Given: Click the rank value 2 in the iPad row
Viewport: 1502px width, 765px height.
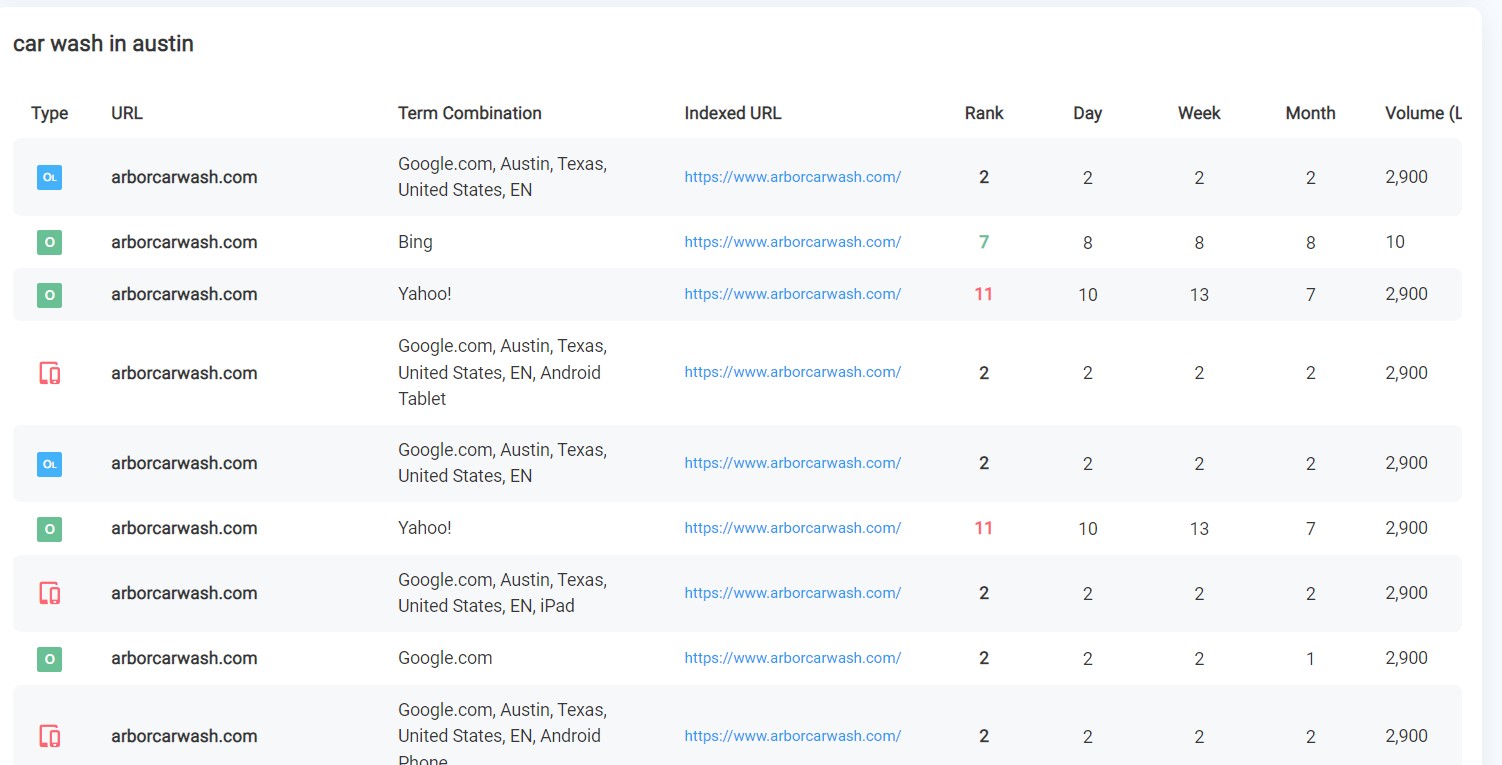Looking at the screenshot, I should tap(984, 593).
